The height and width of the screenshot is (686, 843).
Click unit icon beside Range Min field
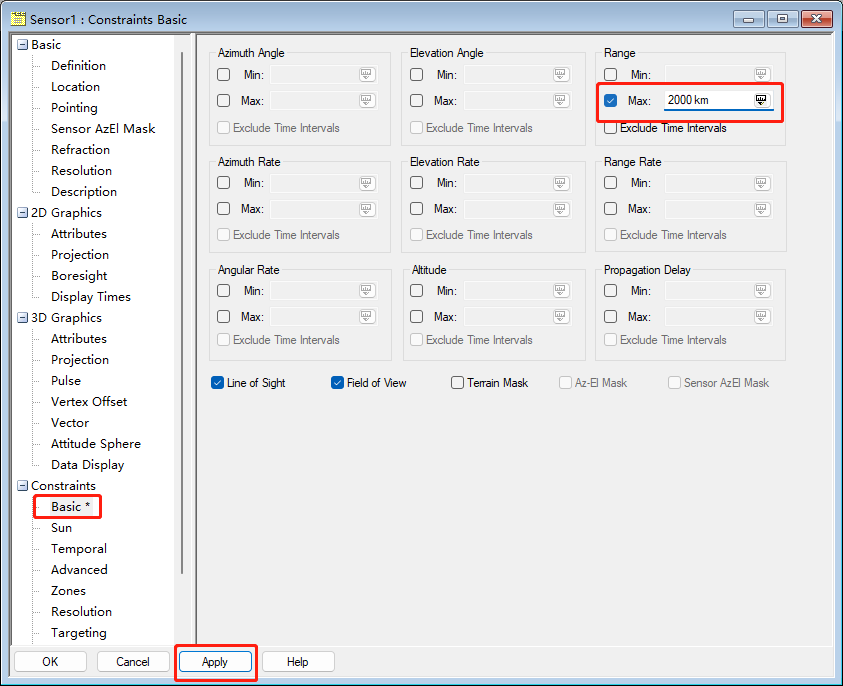pos(762,75)
